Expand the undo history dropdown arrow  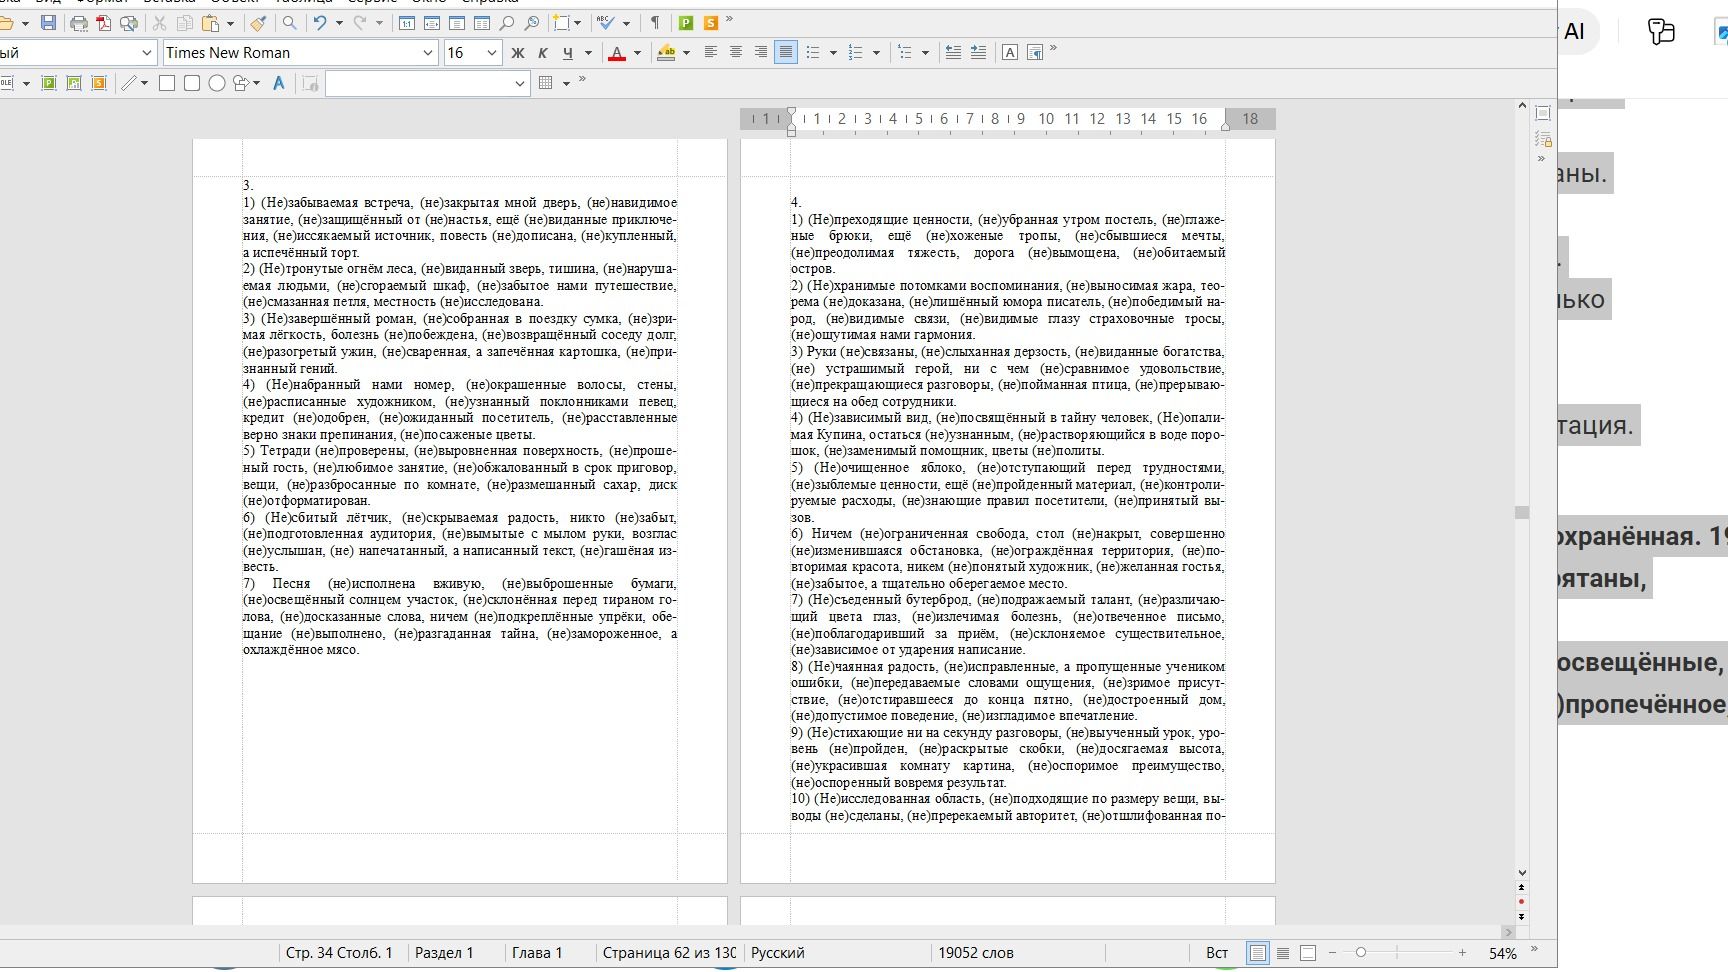coord(339,22)
